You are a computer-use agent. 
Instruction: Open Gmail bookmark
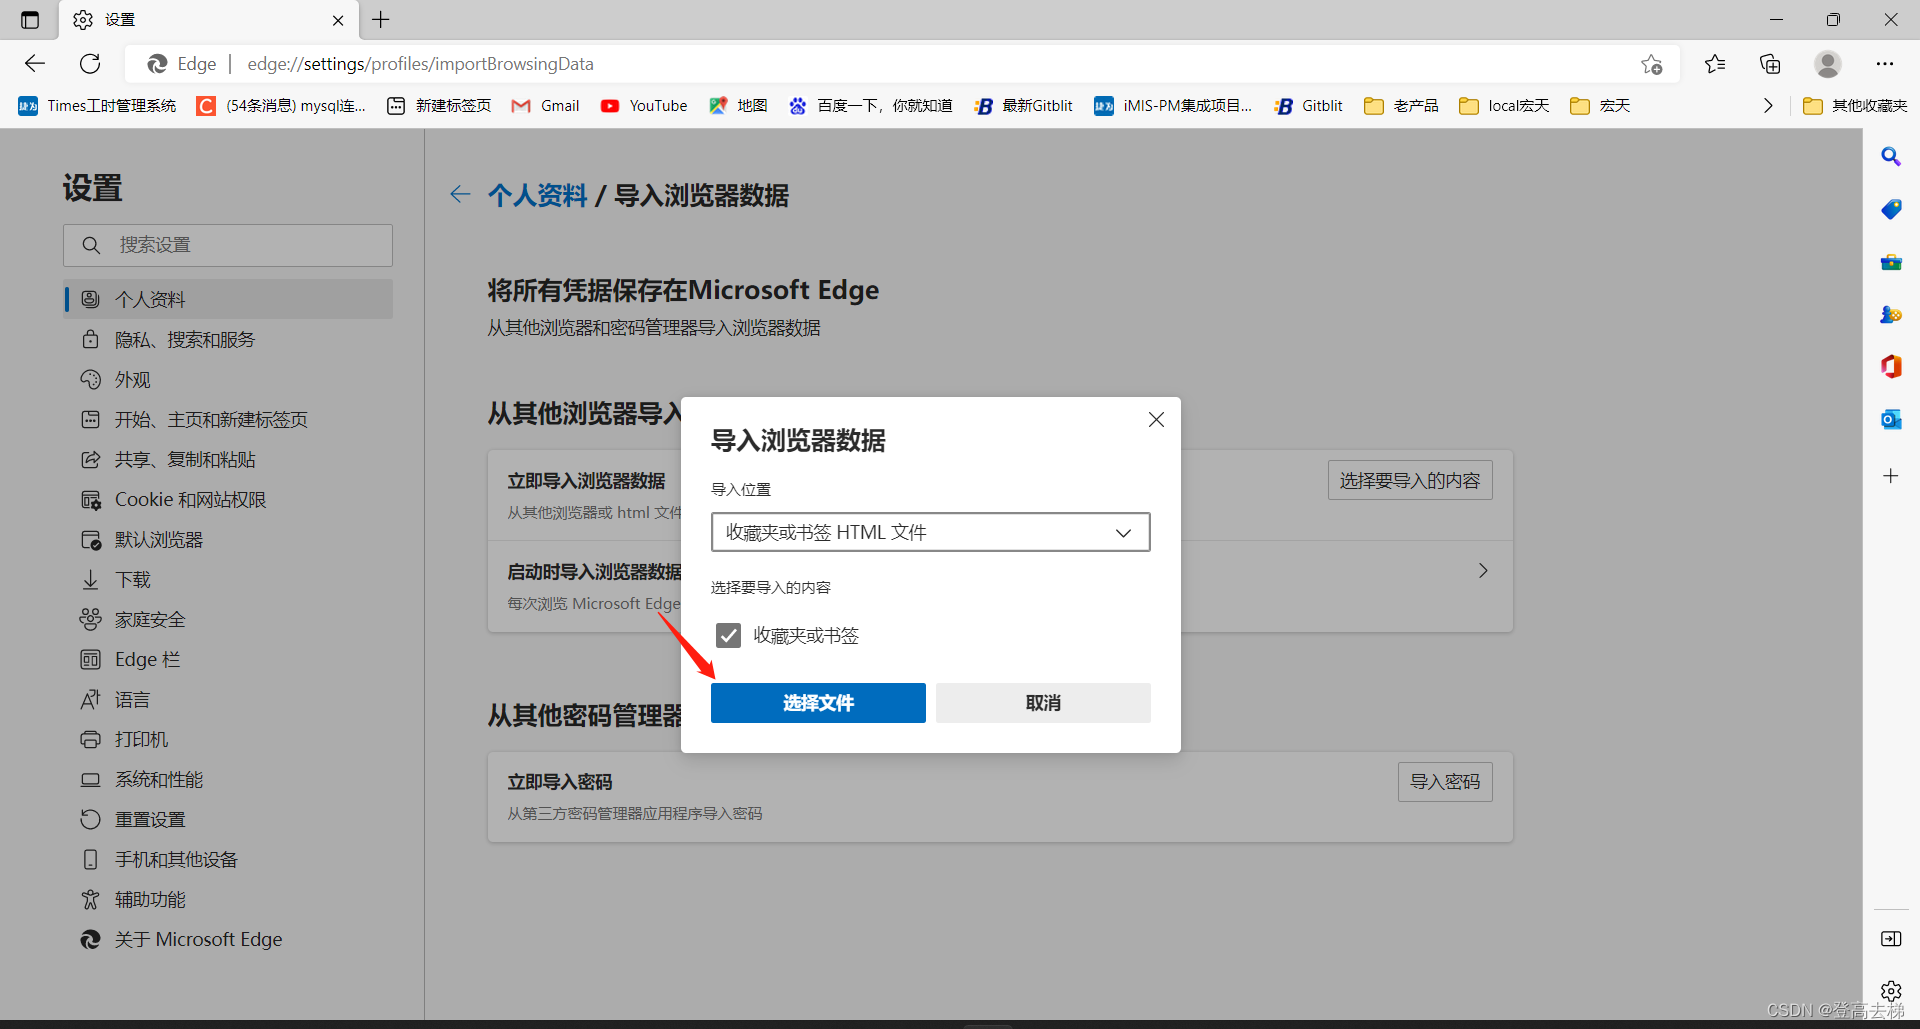[545, 106]
